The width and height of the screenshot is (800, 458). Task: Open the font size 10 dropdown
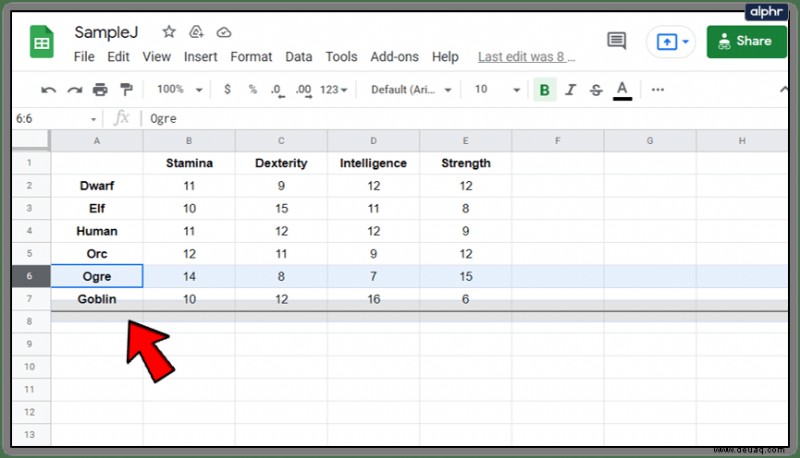[497, 90]
